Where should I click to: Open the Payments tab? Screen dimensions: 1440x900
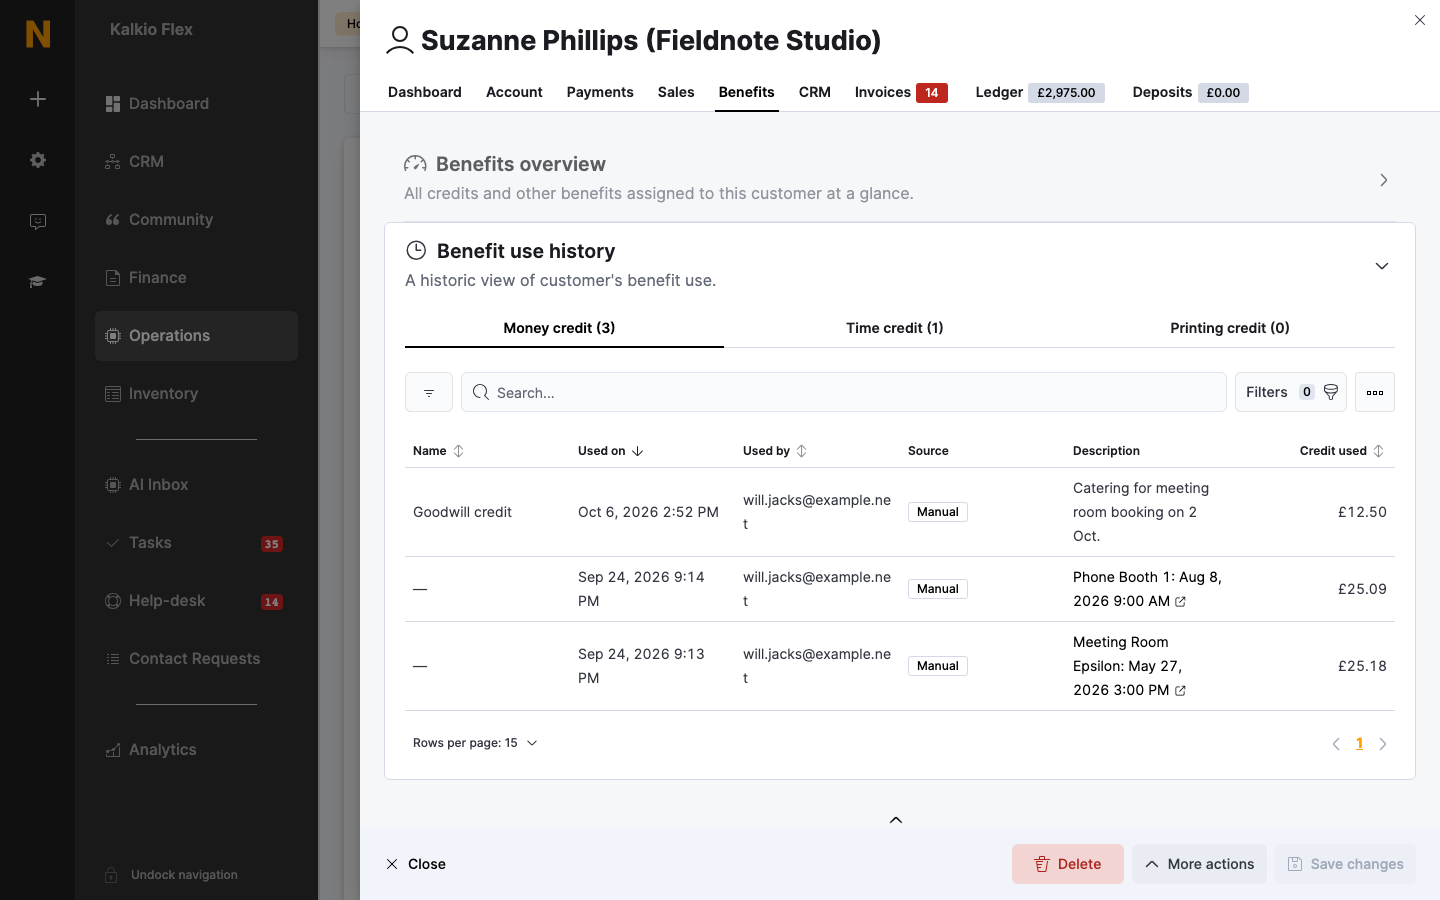[600, 92]
